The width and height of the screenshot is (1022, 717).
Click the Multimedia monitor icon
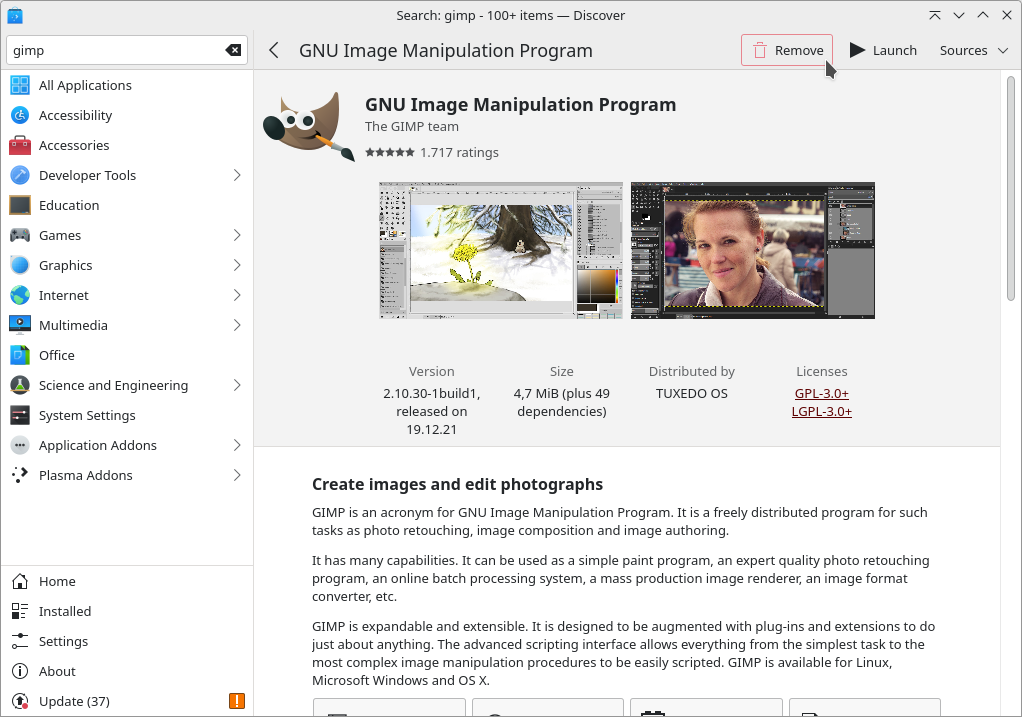[x=20, y=325]
